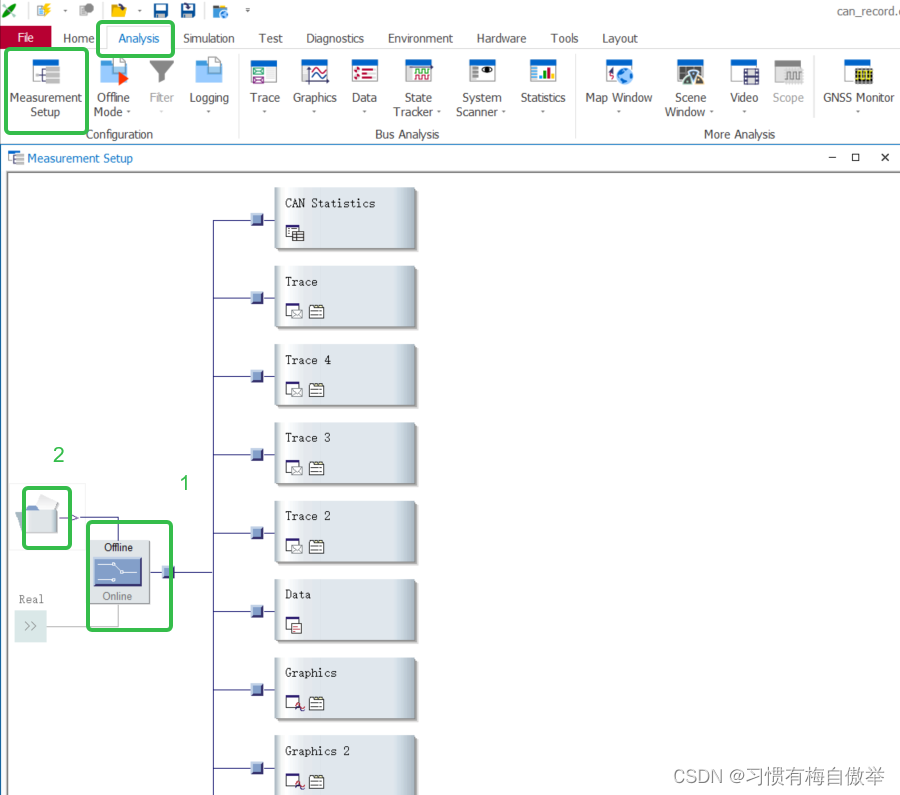Click the Filter funnel icon
Image resolution: width=900 pixels, height=795 pixels.
pos(161,72)
